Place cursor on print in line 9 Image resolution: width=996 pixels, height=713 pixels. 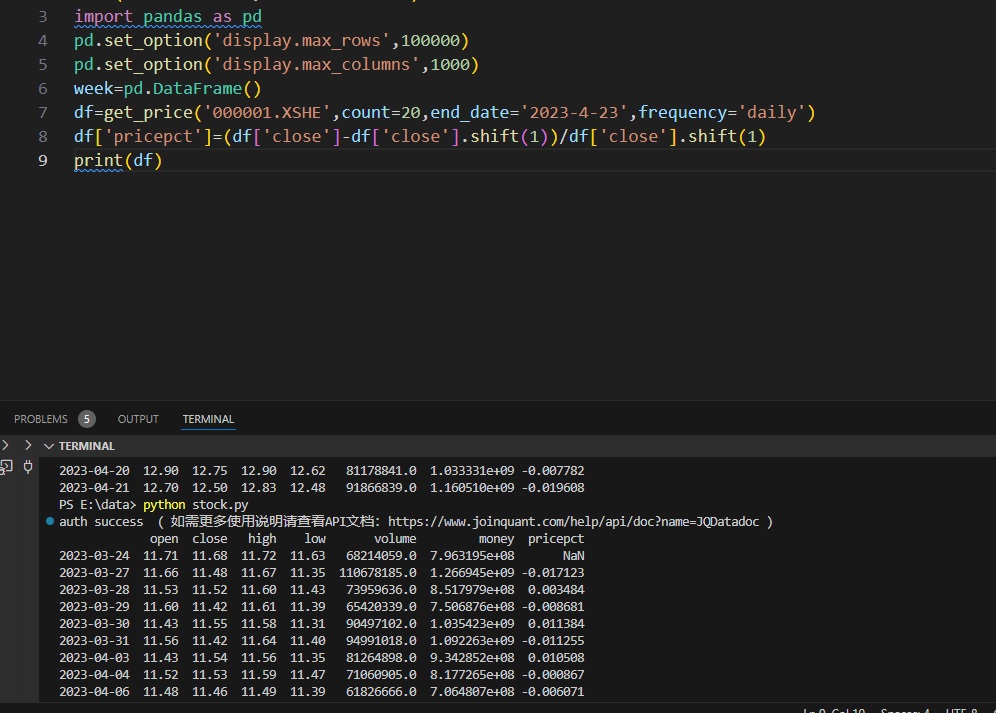(x=98, y=160)
